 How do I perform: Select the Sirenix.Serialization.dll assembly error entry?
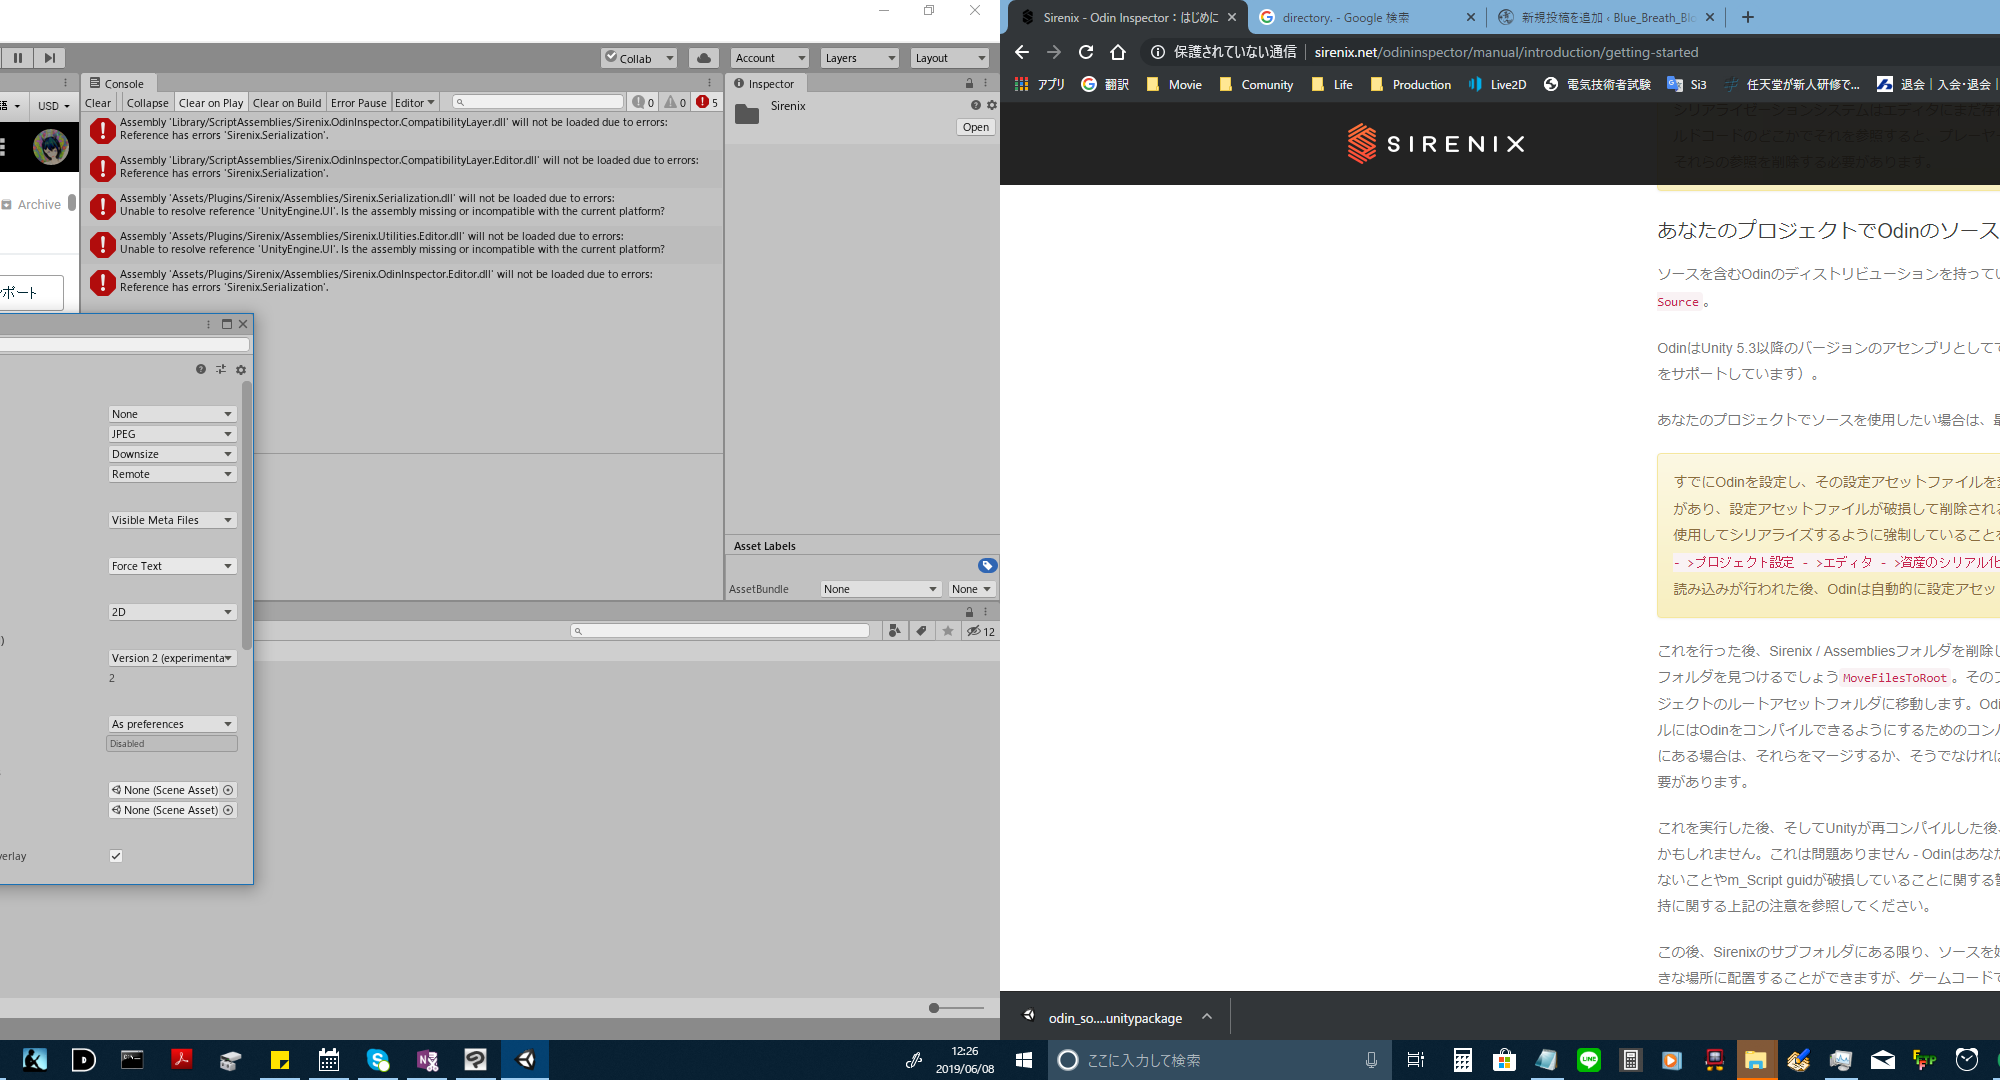click(x=402, y=206)
